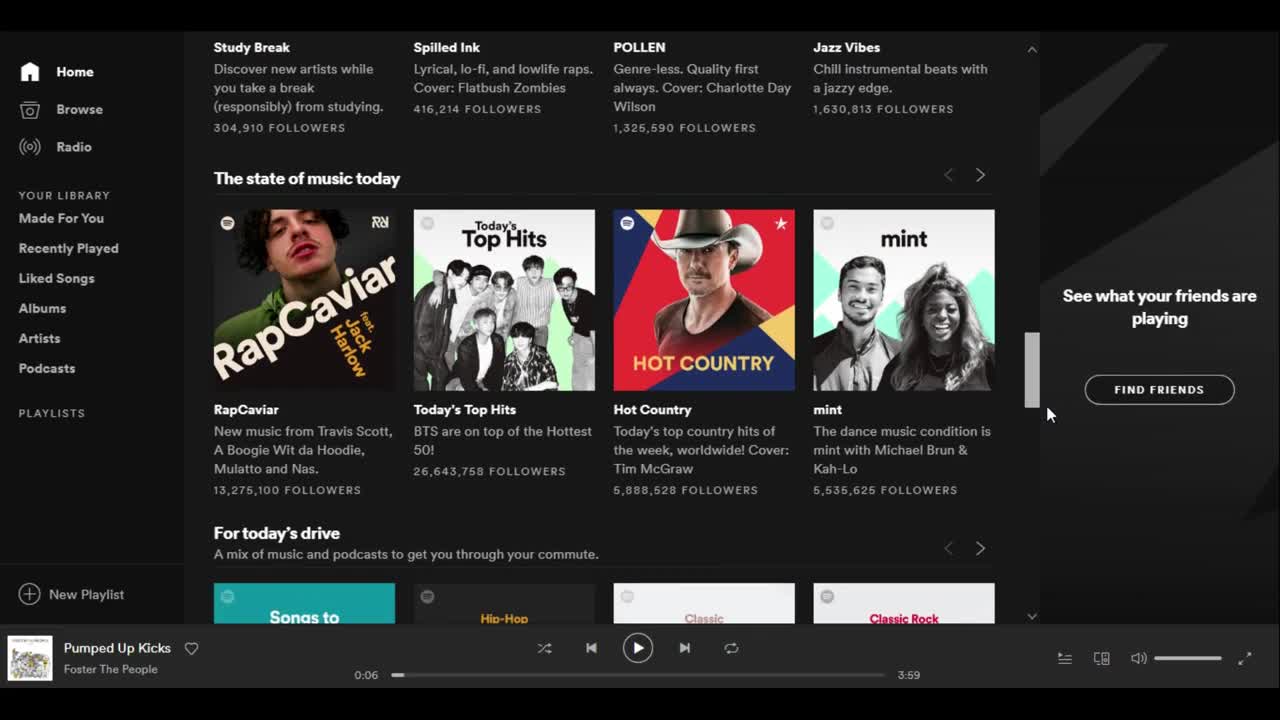
Task: Open the mint playlist cover
Action: (904, 300)
